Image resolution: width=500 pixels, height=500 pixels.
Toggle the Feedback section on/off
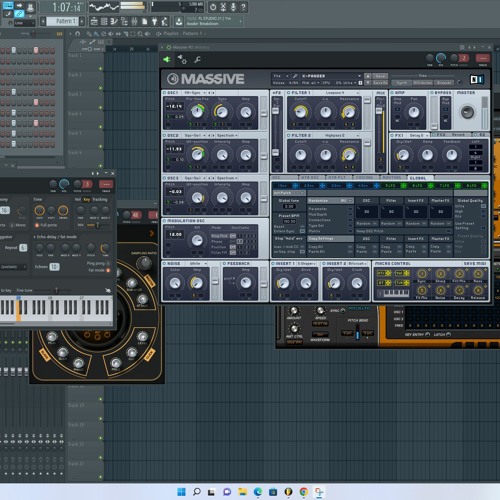(224, 264)
